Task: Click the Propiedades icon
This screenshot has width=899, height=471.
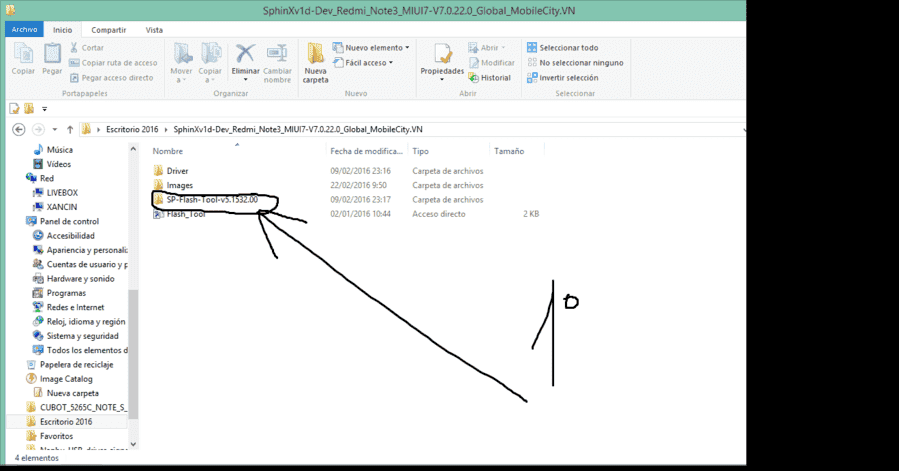Action: tap(442, 55)
